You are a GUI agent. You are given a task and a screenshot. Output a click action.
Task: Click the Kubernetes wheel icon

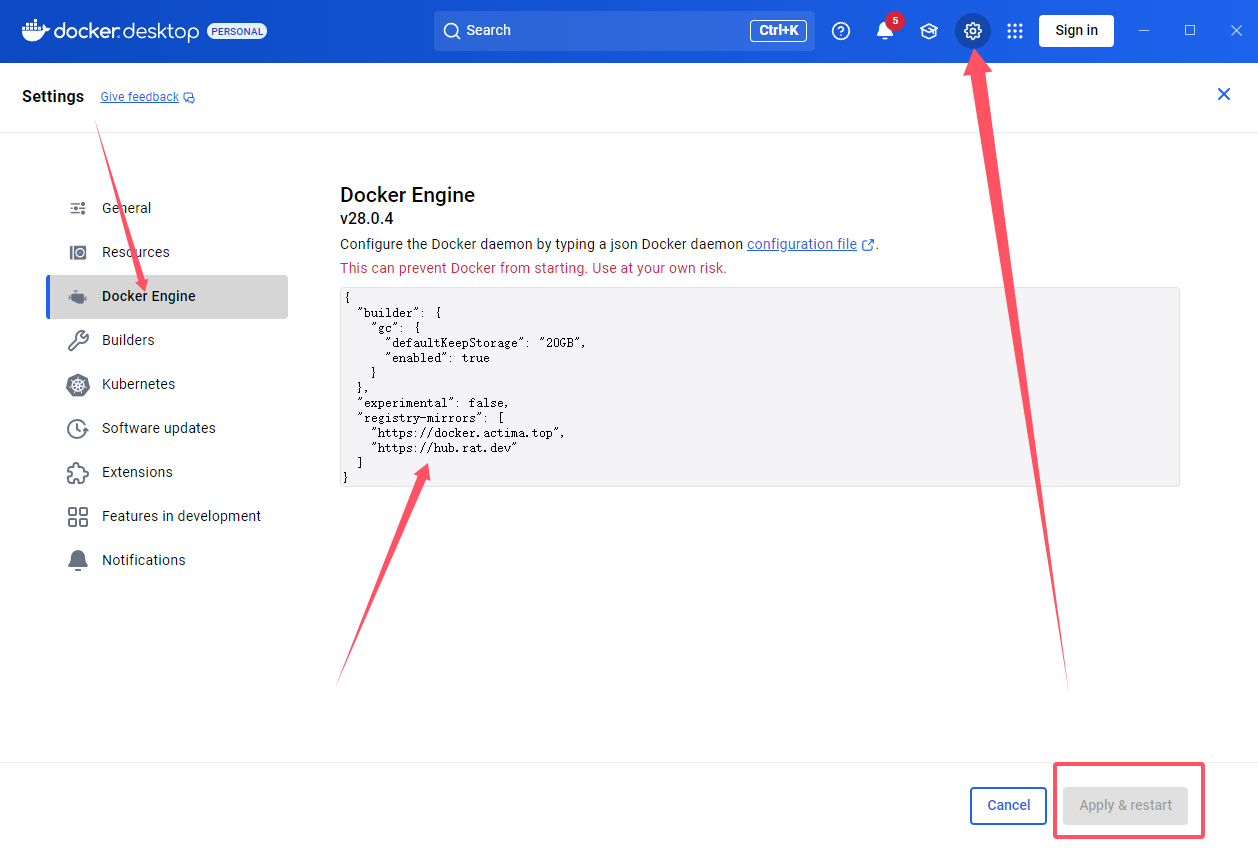point(78,384)
